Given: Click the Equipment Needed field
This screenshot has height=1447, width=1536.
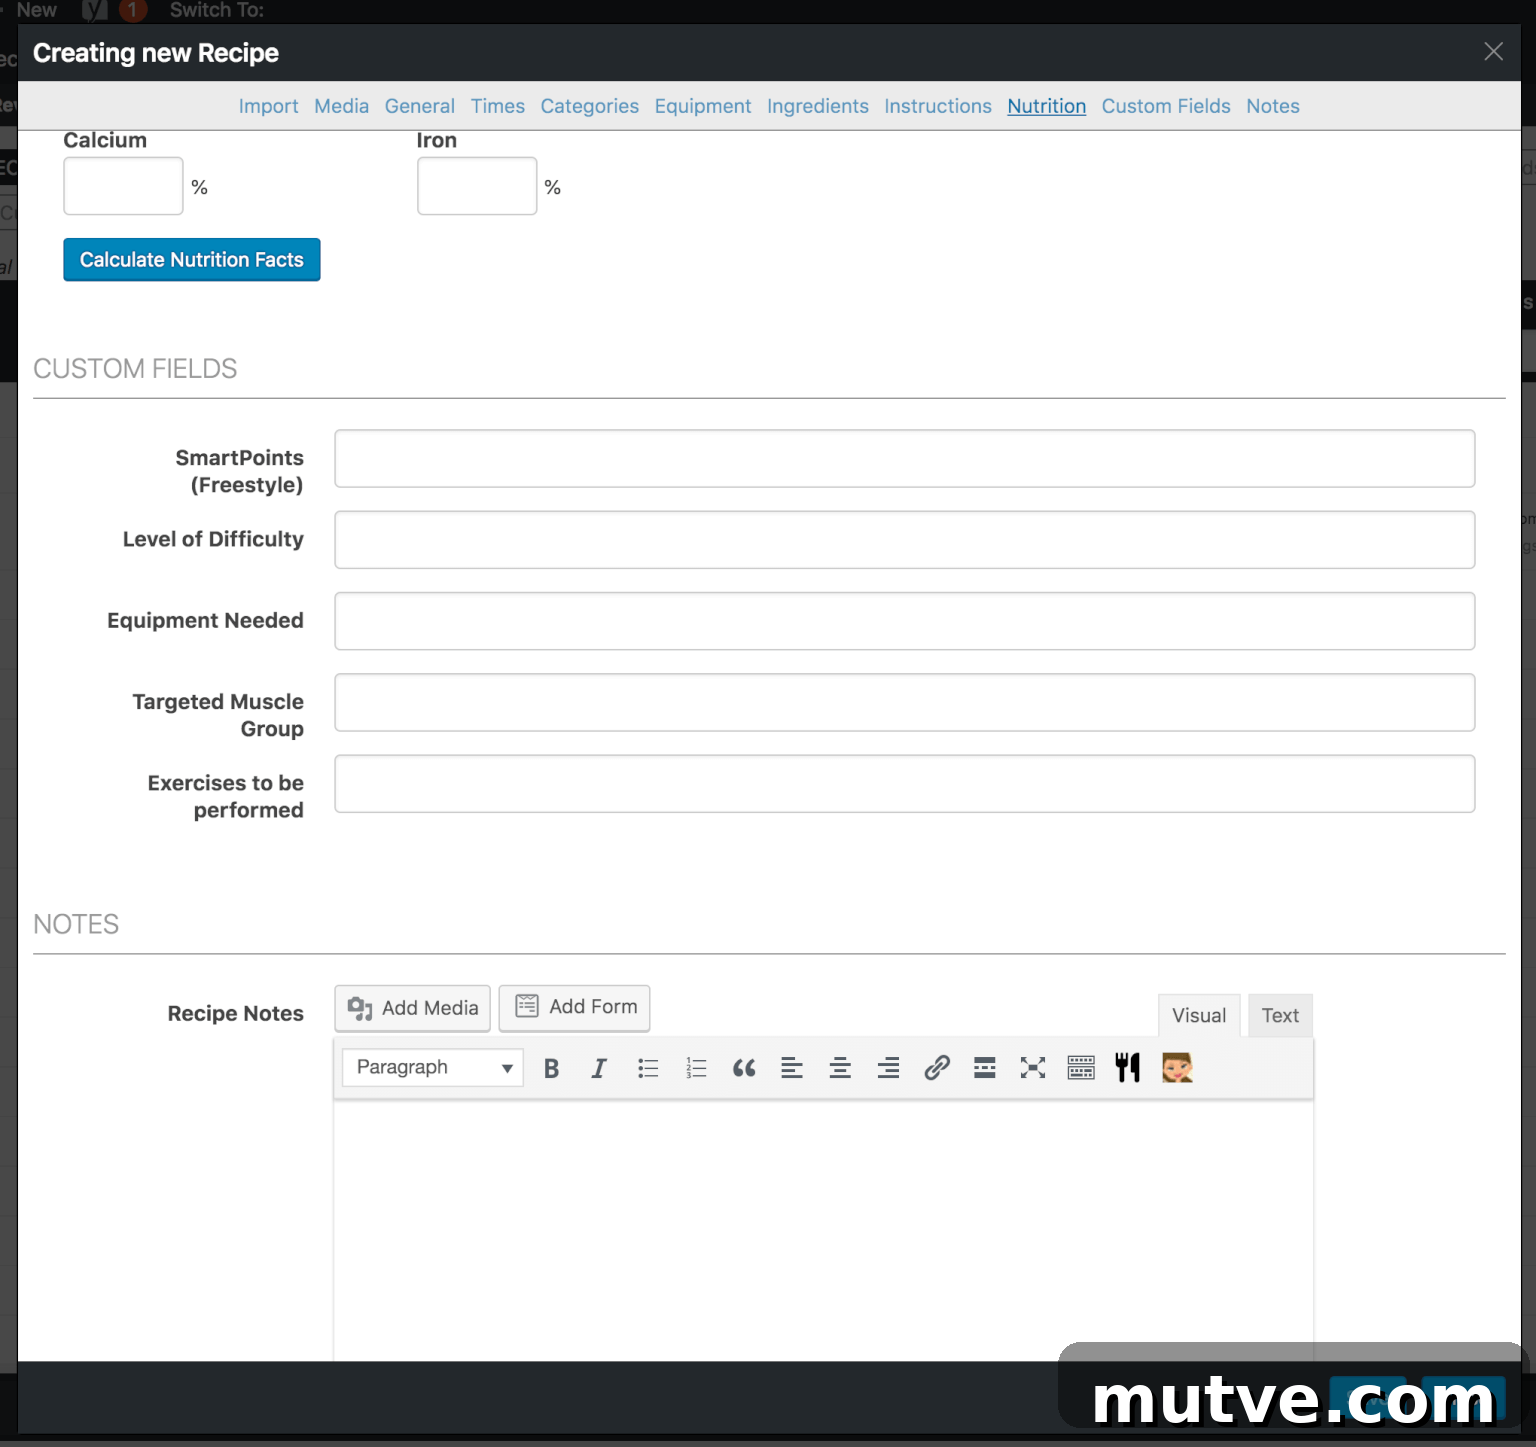Looking at the screenshot, I should click(x=904, y=621).
